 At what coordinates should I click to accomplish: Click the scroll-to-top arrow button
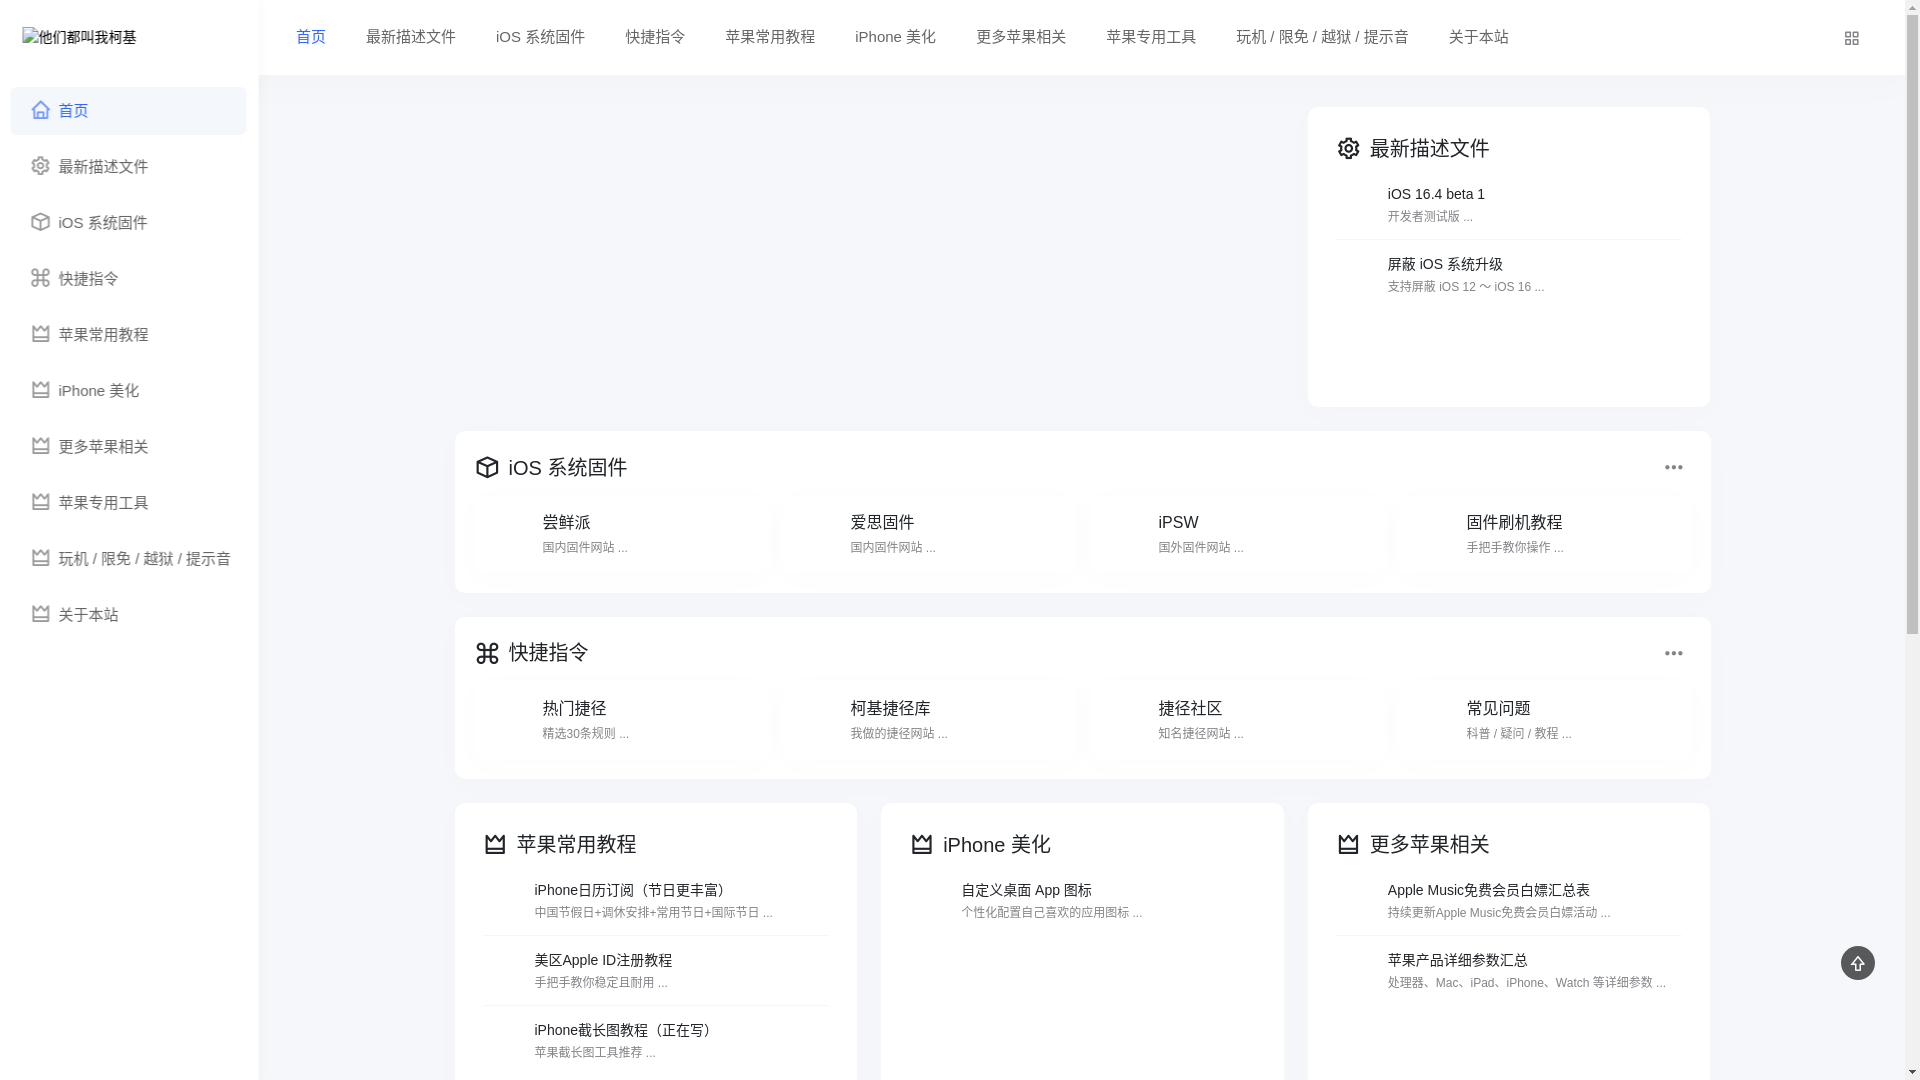1857,963
